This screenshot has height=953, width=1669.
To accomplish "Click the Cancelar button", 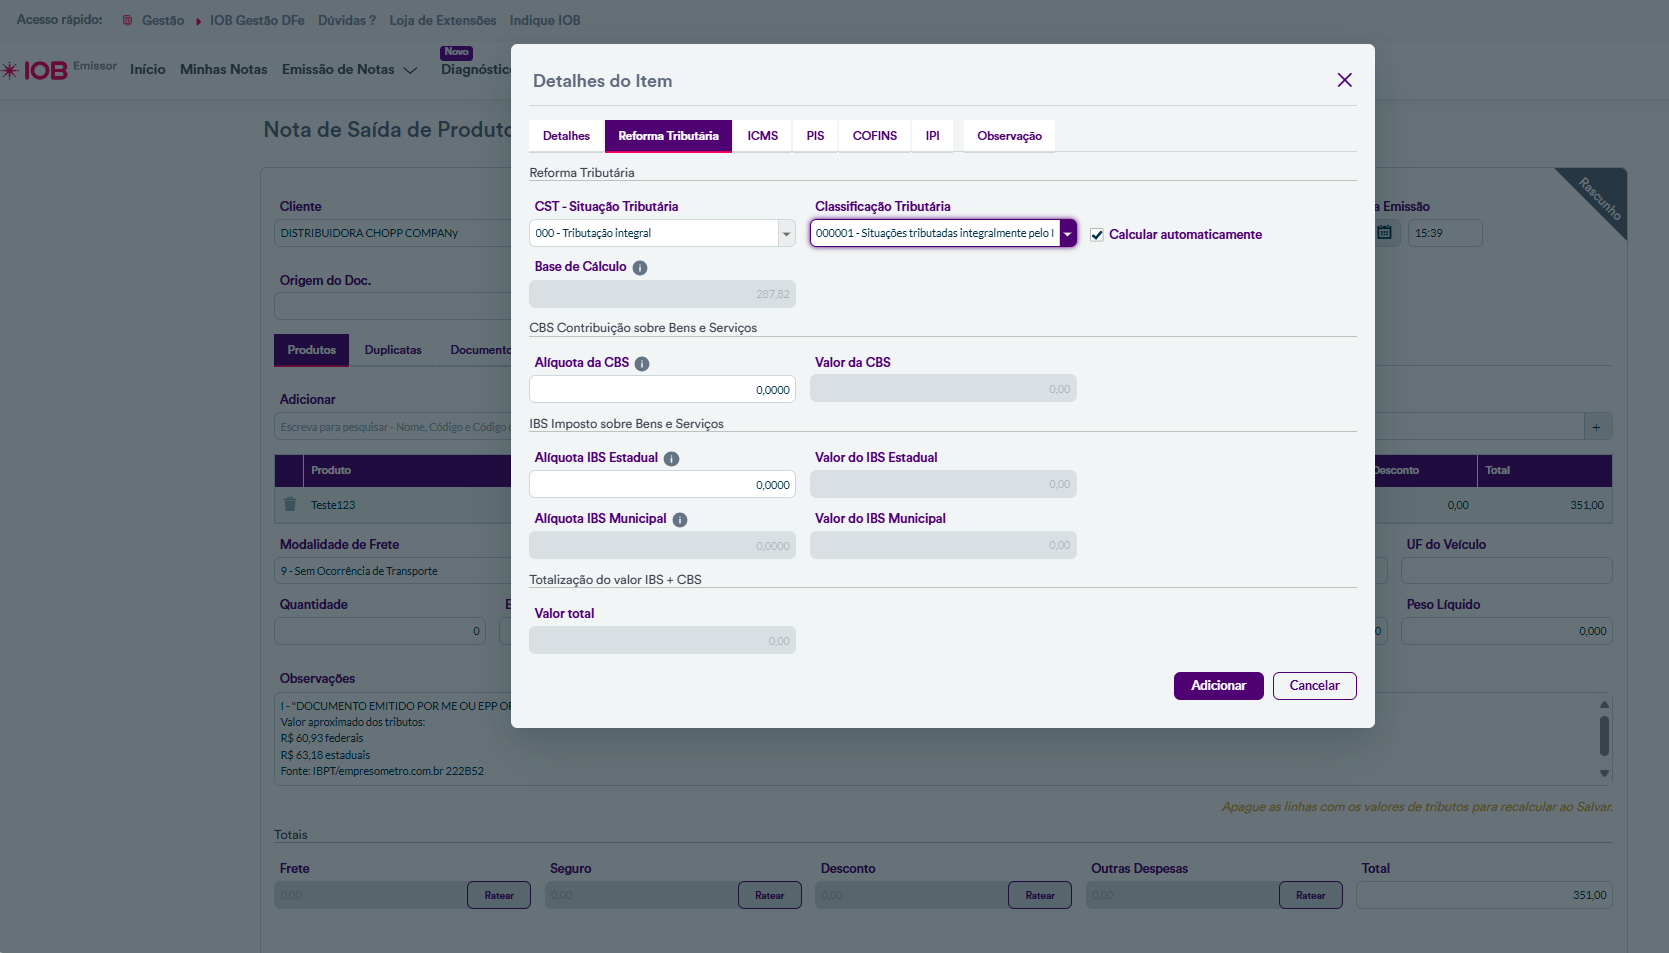I will (x=1313, y=686).
